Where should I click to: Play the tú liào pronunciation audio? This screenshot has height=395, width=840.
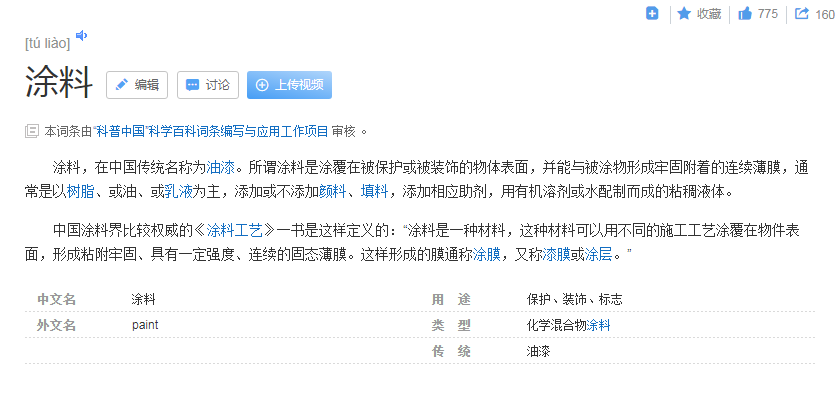[81, 36]
